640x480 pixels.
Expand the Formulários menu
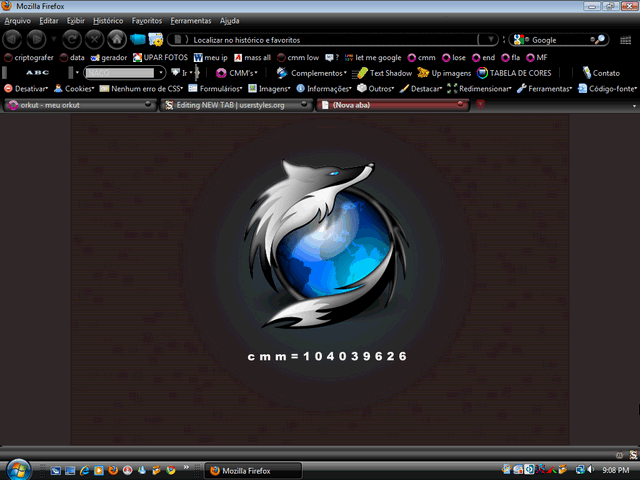(x=215, y=89)
